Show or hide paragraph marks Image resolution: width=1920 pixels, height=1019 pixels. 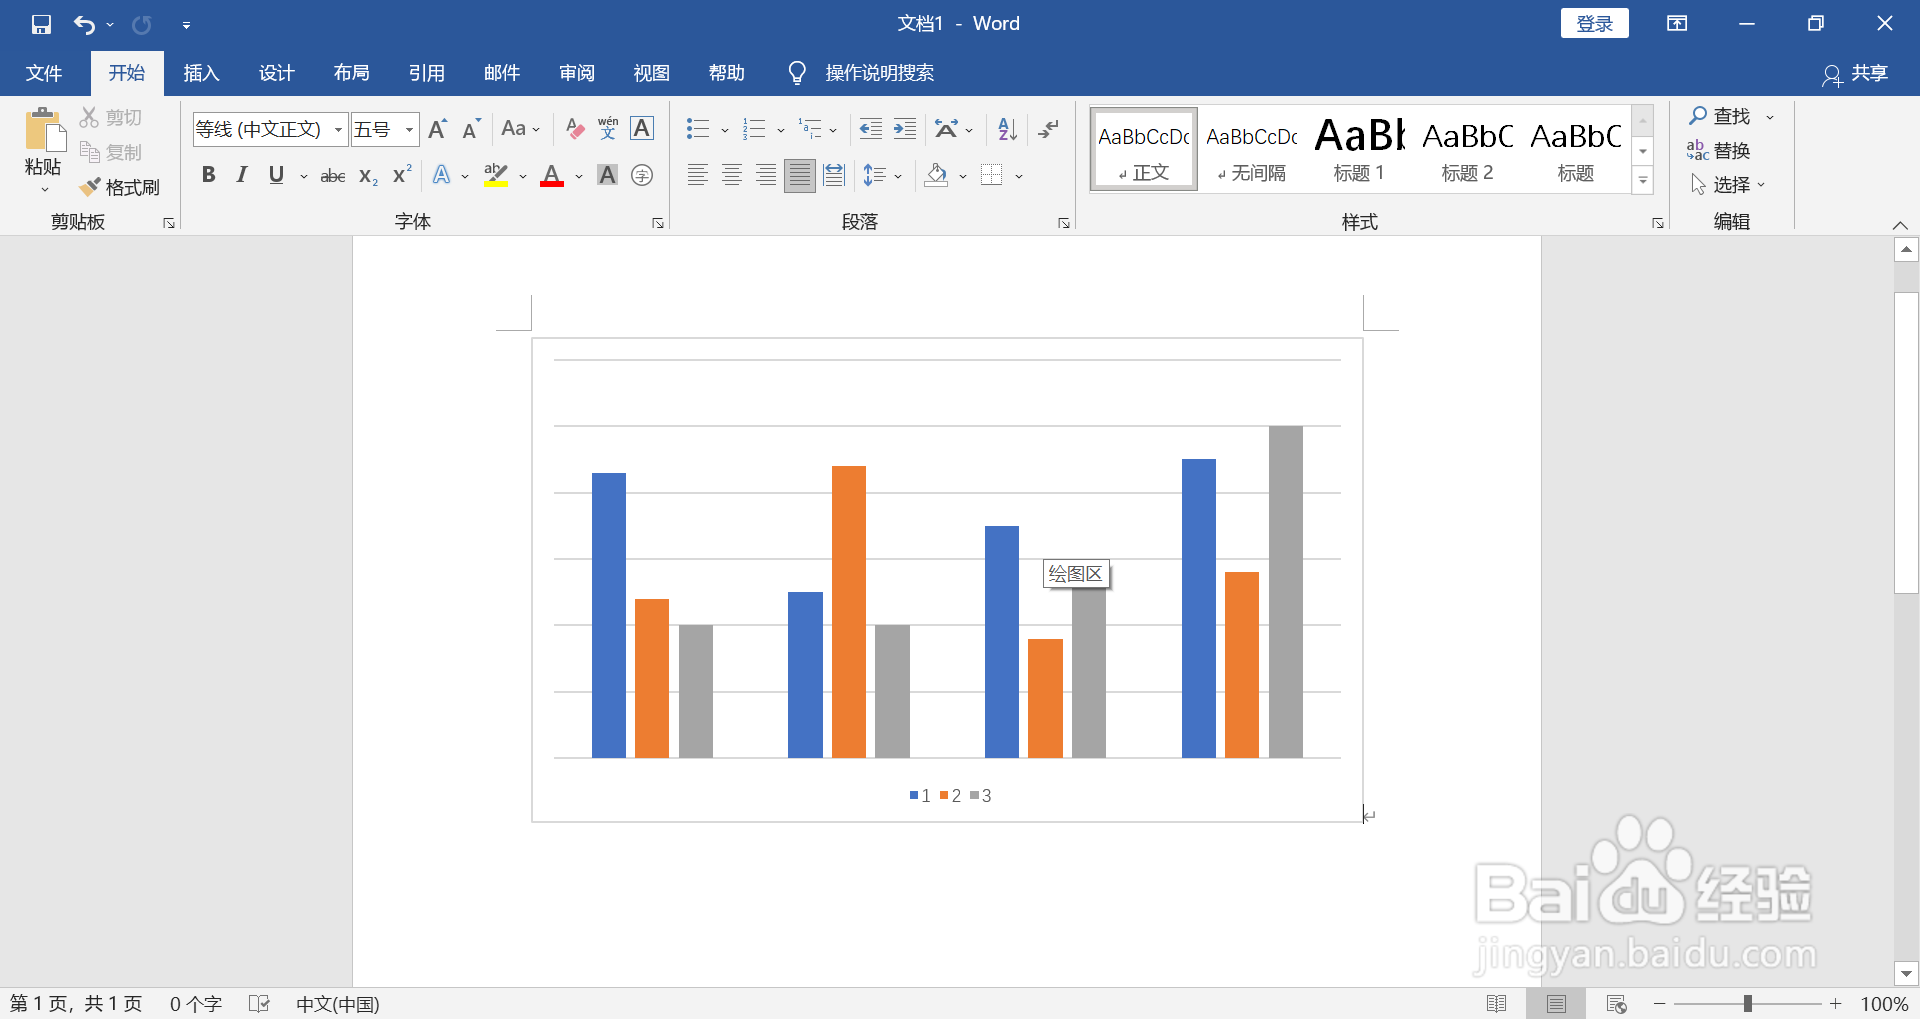(1048, 129)
